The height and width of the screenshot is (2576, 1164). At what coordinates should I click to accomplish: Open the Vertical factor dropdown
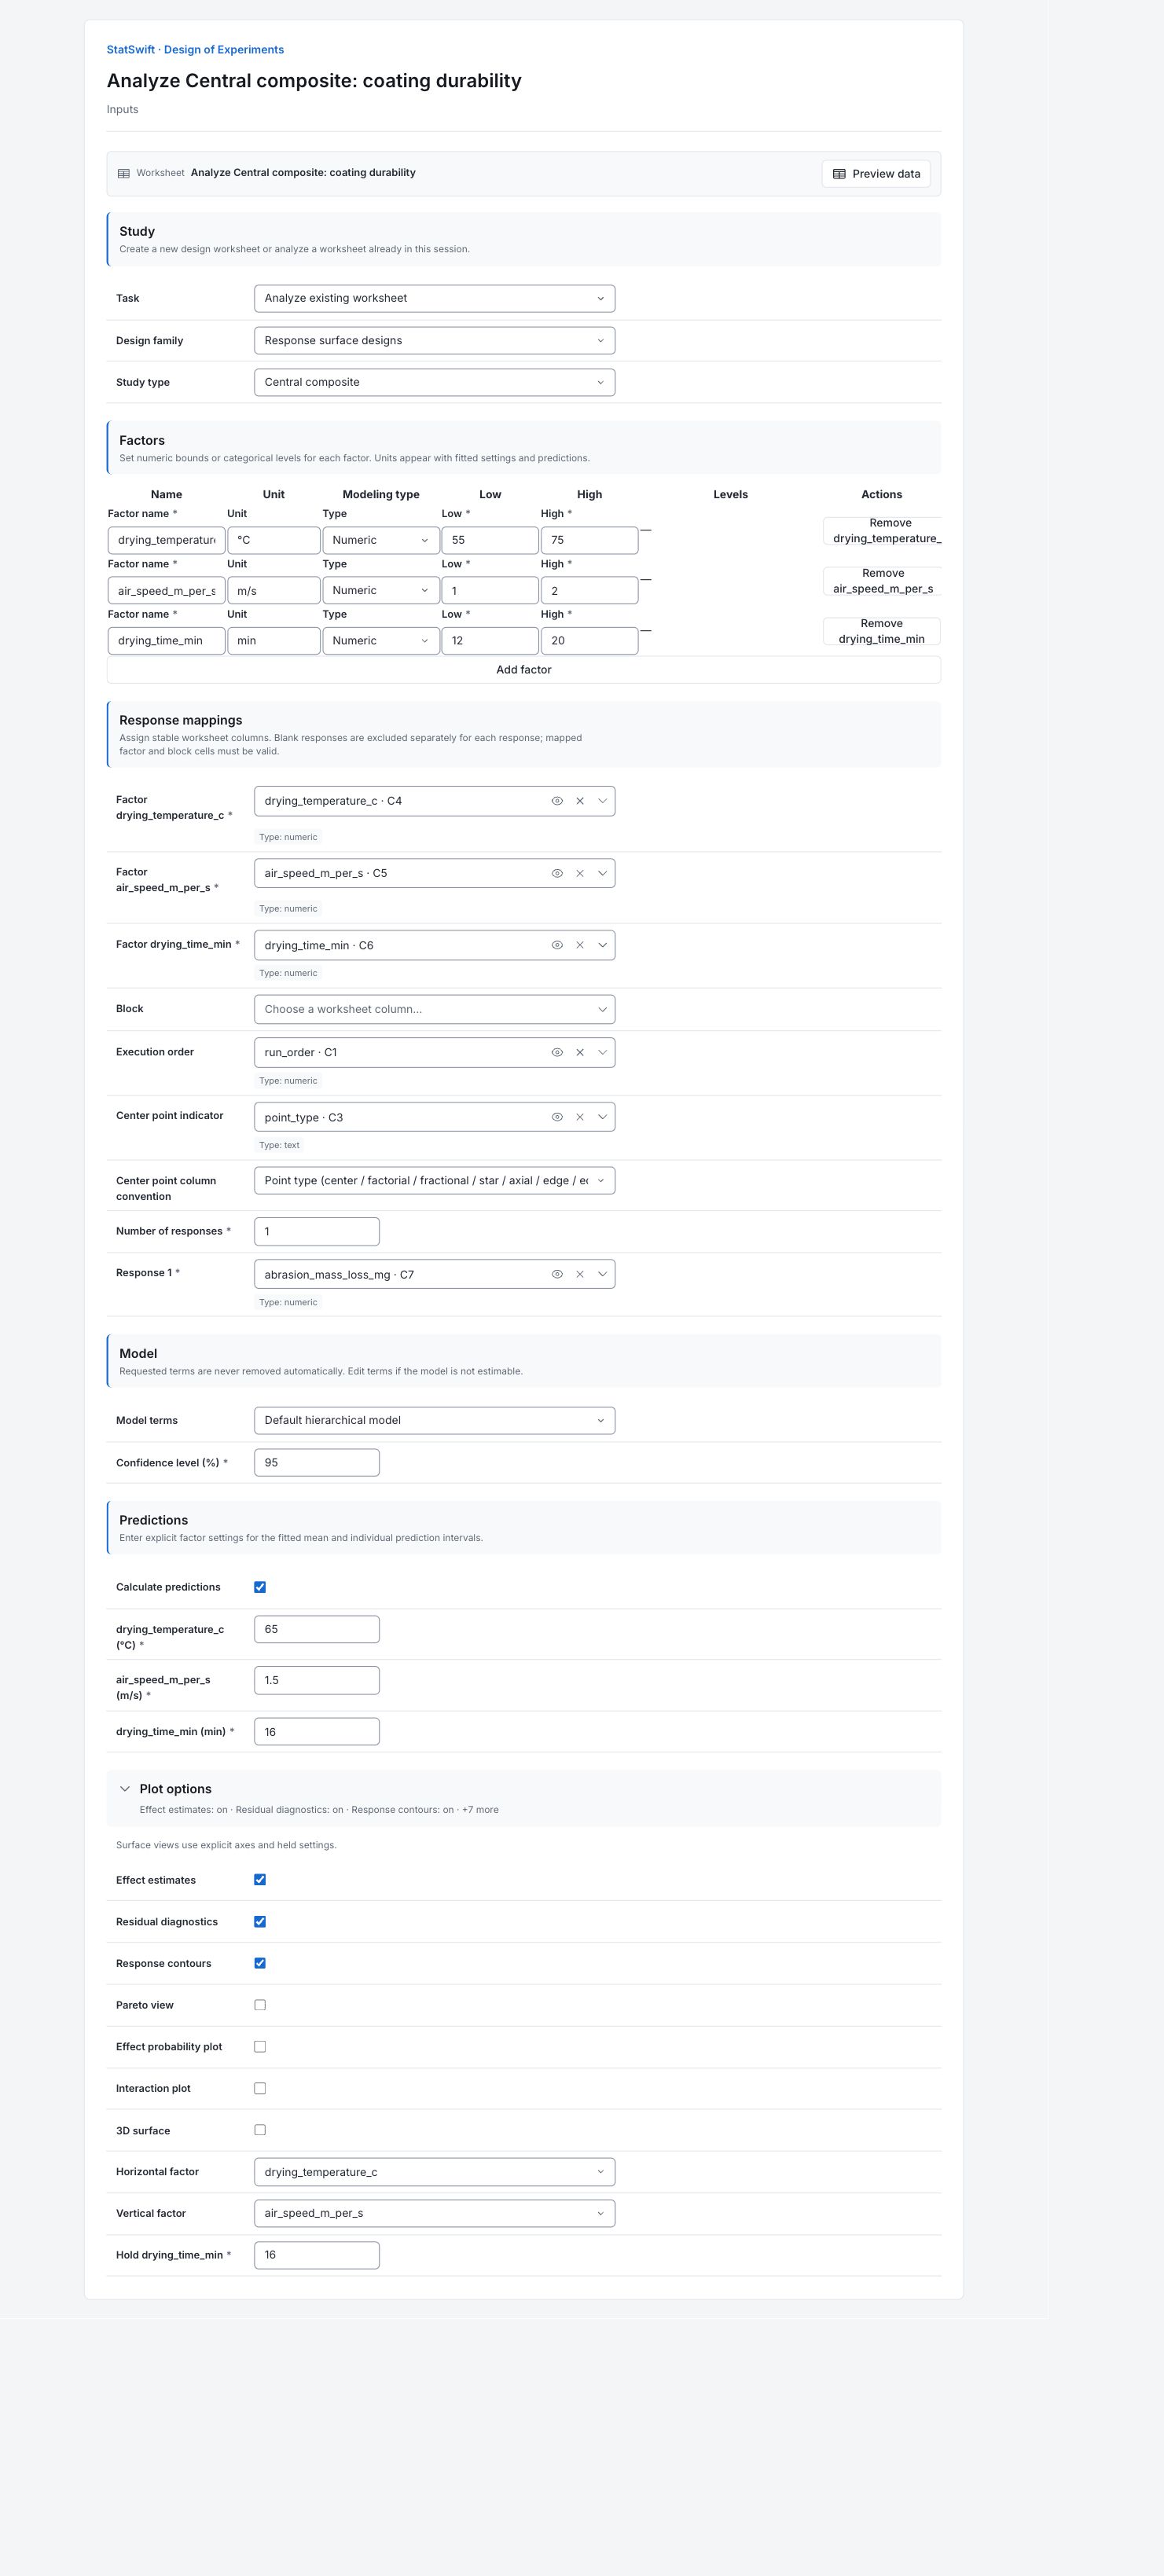[434, 2213]
